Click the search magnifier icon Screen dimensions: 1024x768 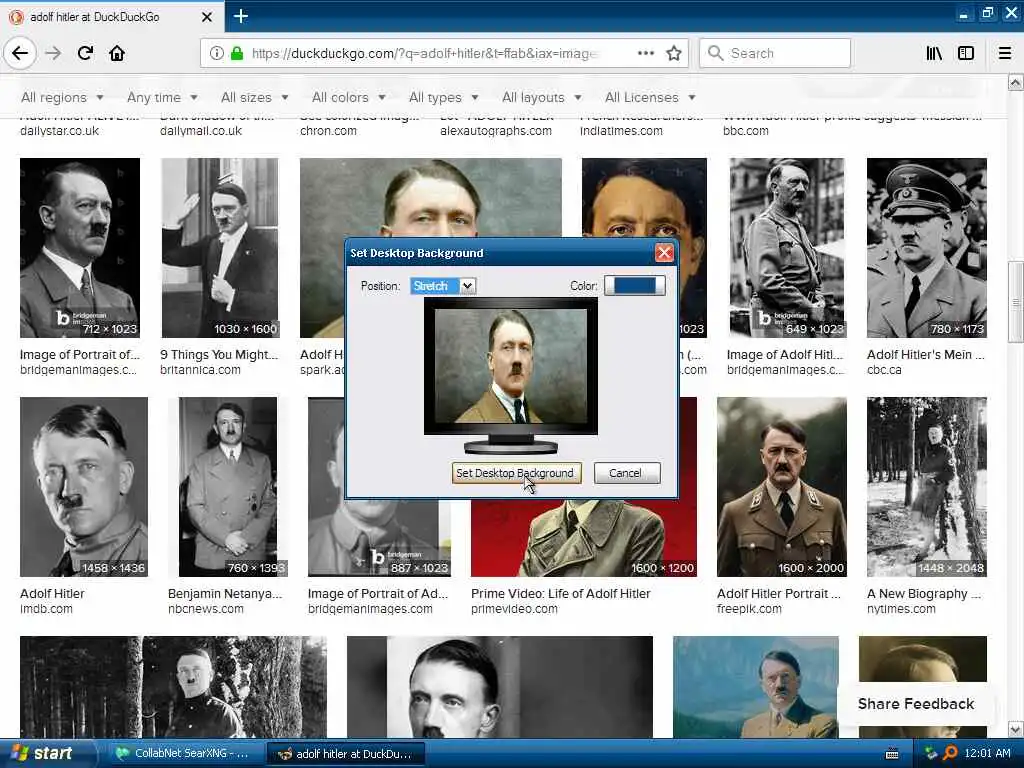tap(716, 53)
